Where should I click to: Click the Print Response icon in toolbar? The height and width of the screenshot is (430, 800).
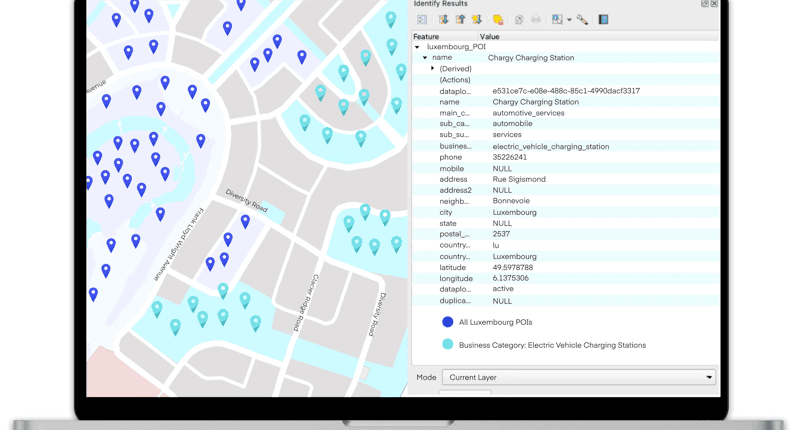pyautogui.click(x=536, y=19)
